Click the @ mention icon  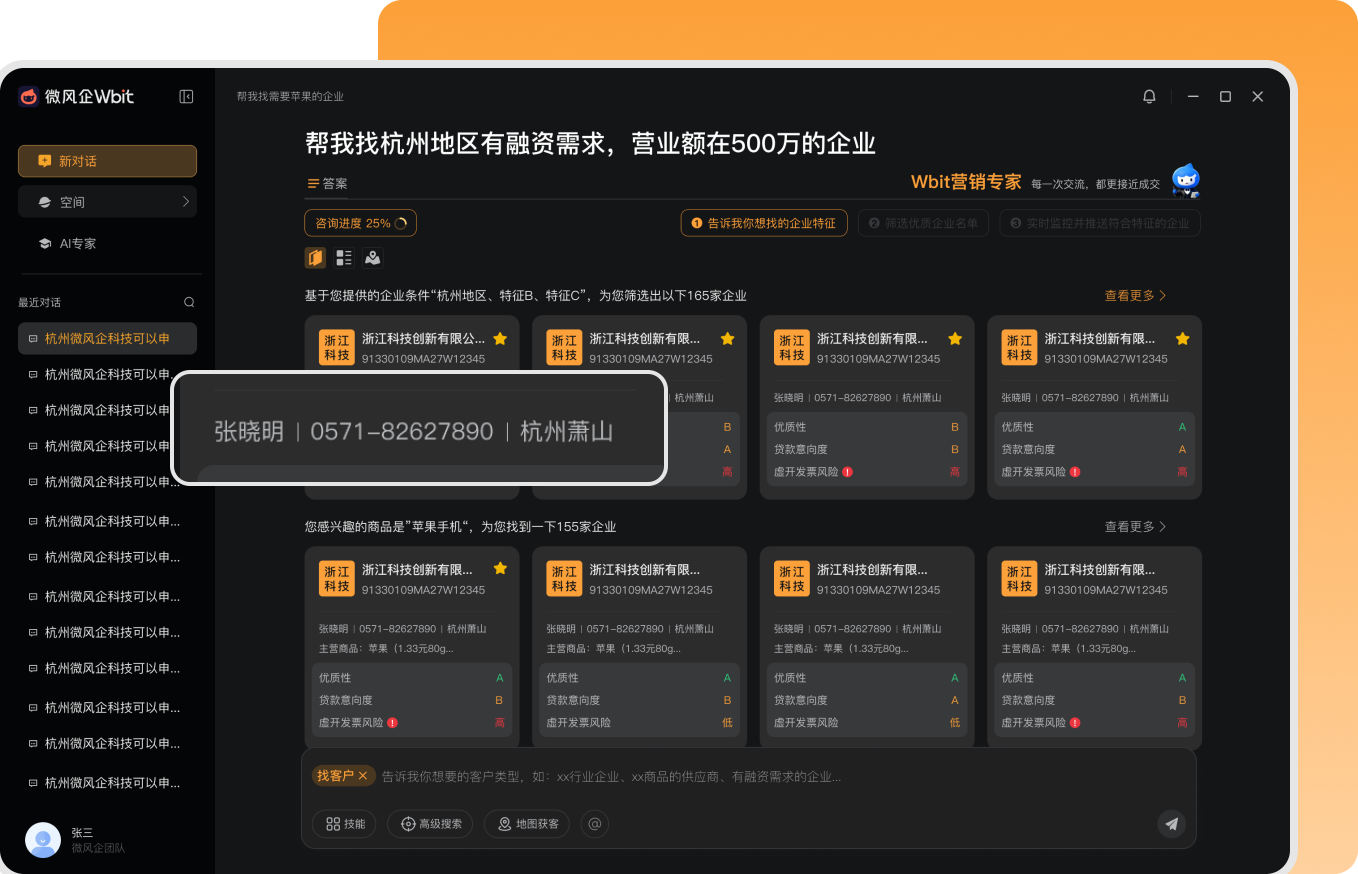594,824
